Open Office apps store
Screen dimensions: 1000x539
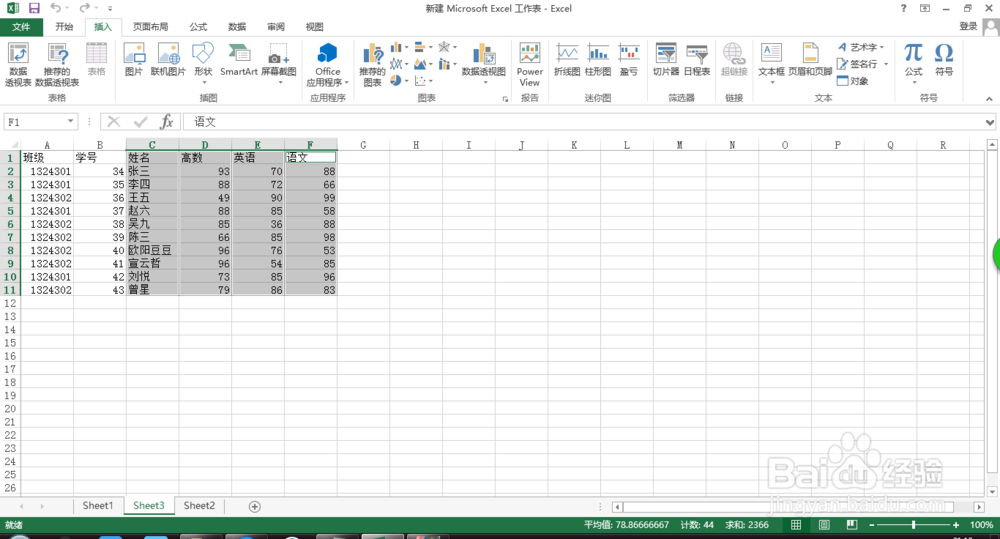(x=327, y=64)
